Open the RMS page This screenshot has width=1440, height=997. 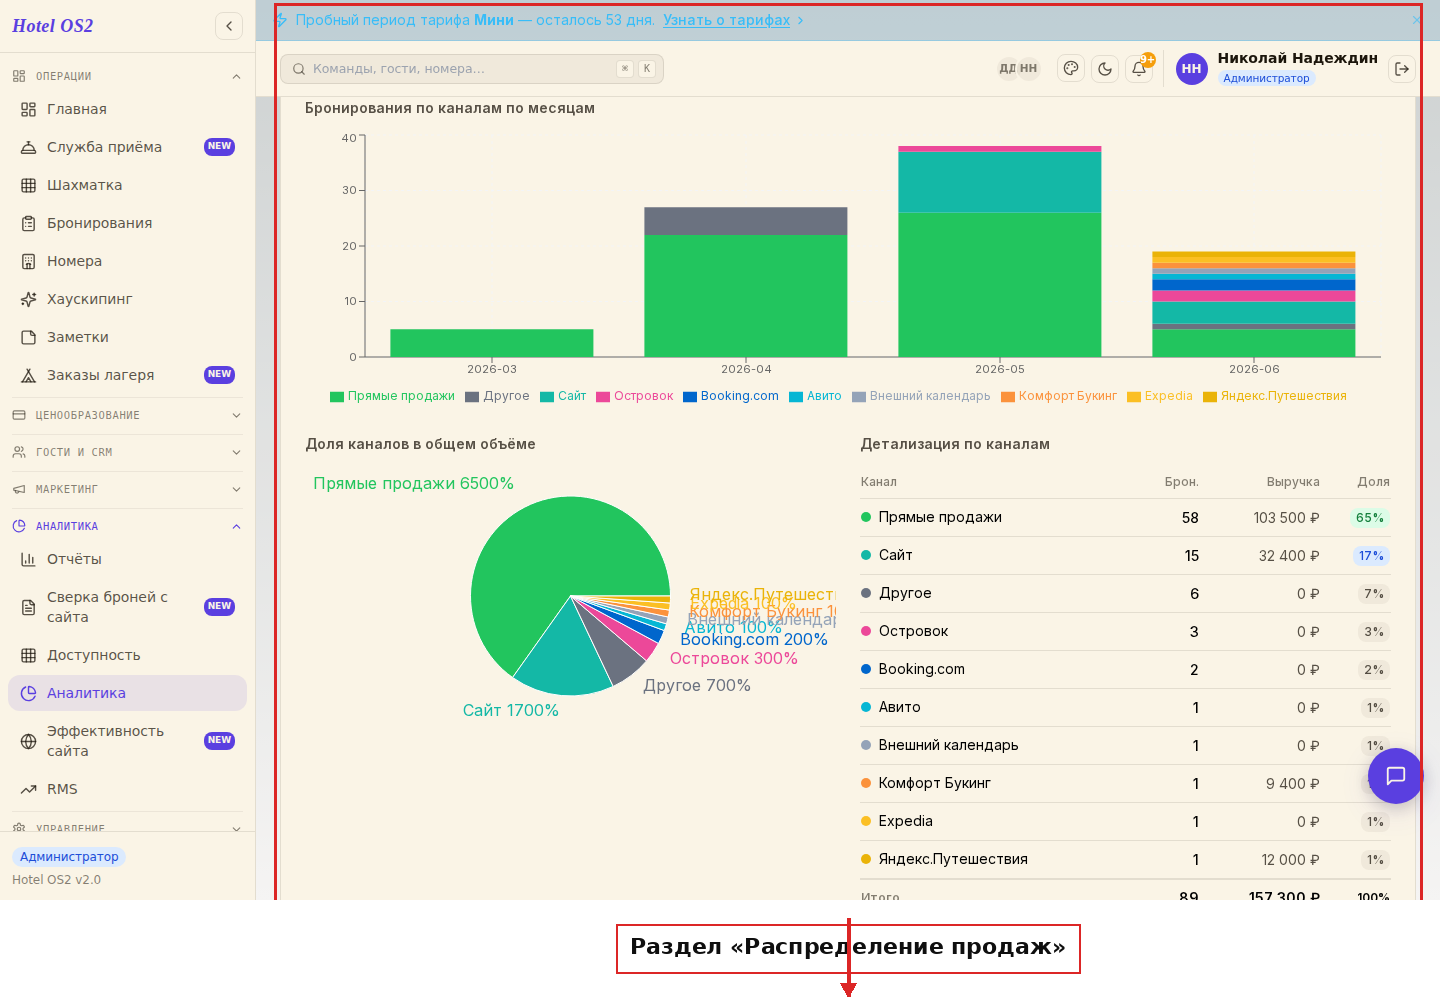(x=127, y=789)
